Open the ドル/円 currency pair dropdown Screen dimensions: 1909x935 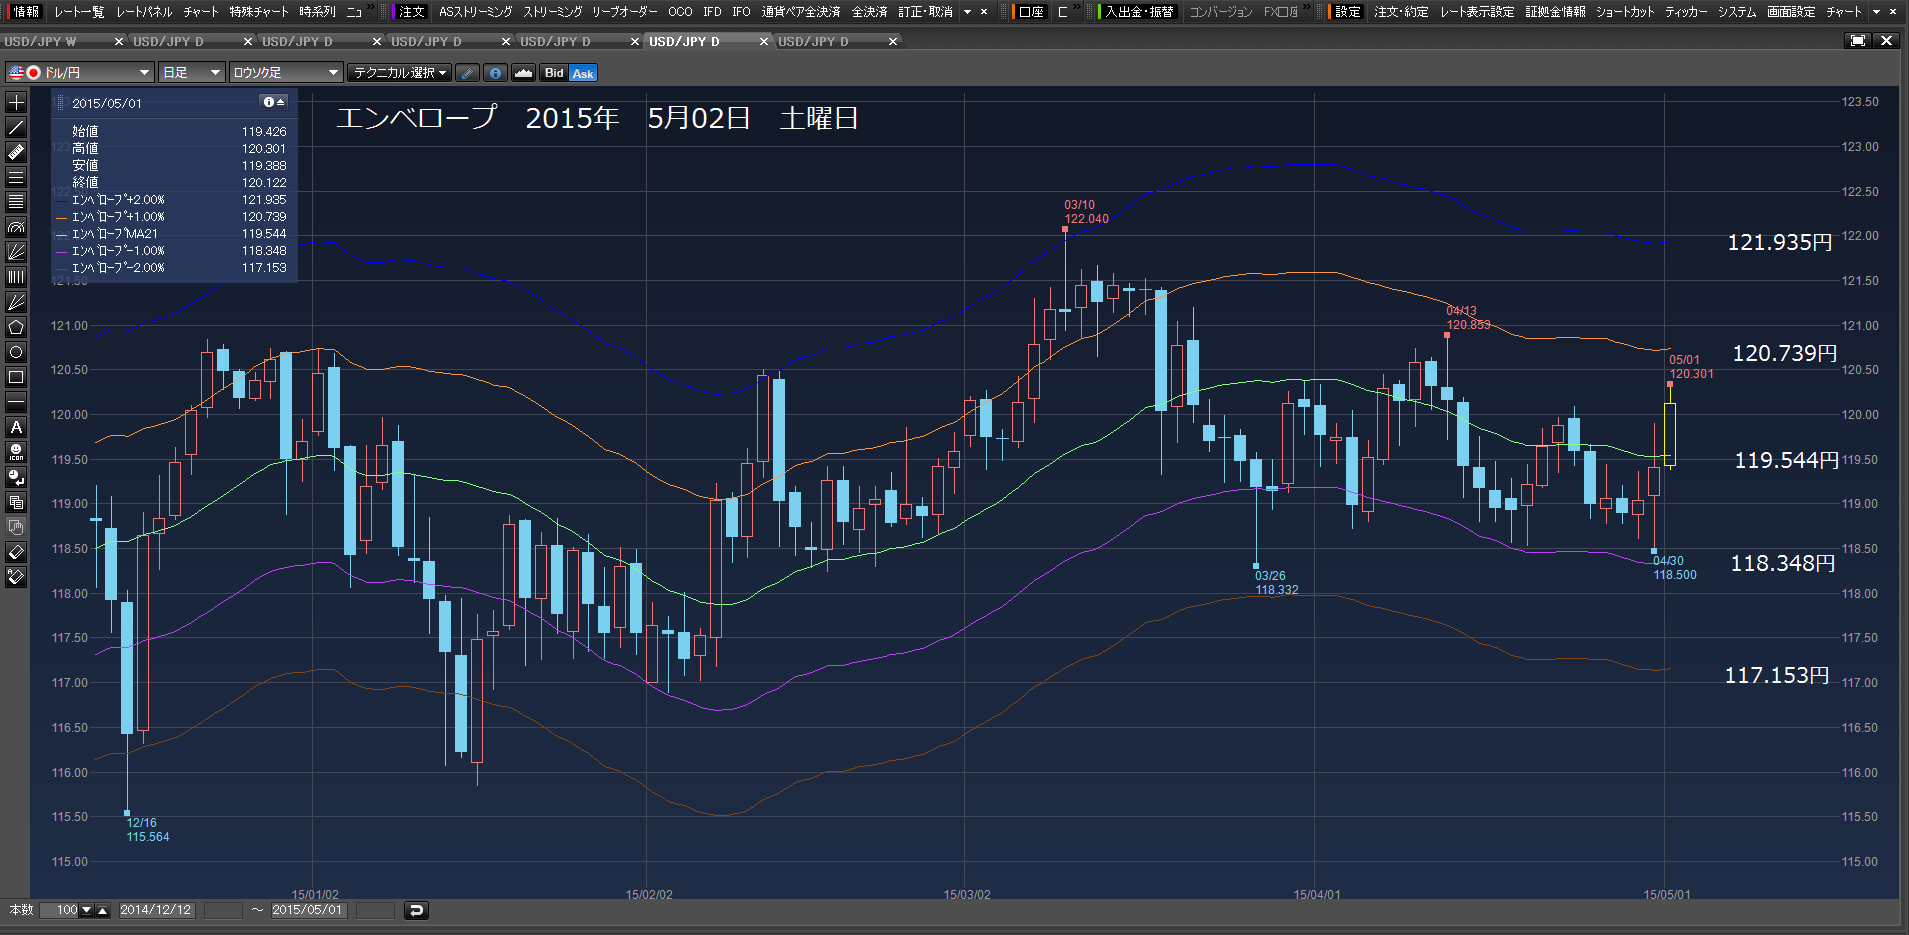point(80,73)
